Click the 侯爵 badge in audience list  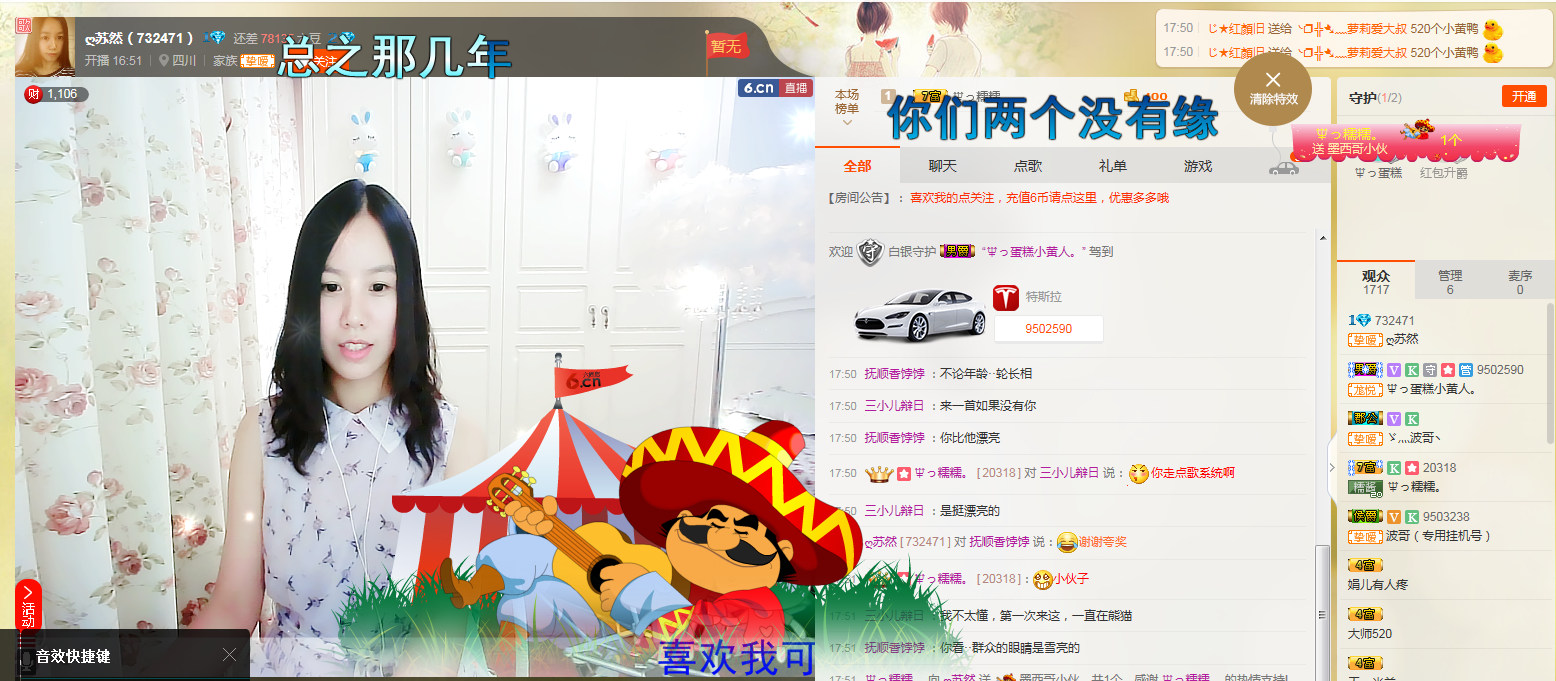pyautogui.click(x=1365, y=516)
